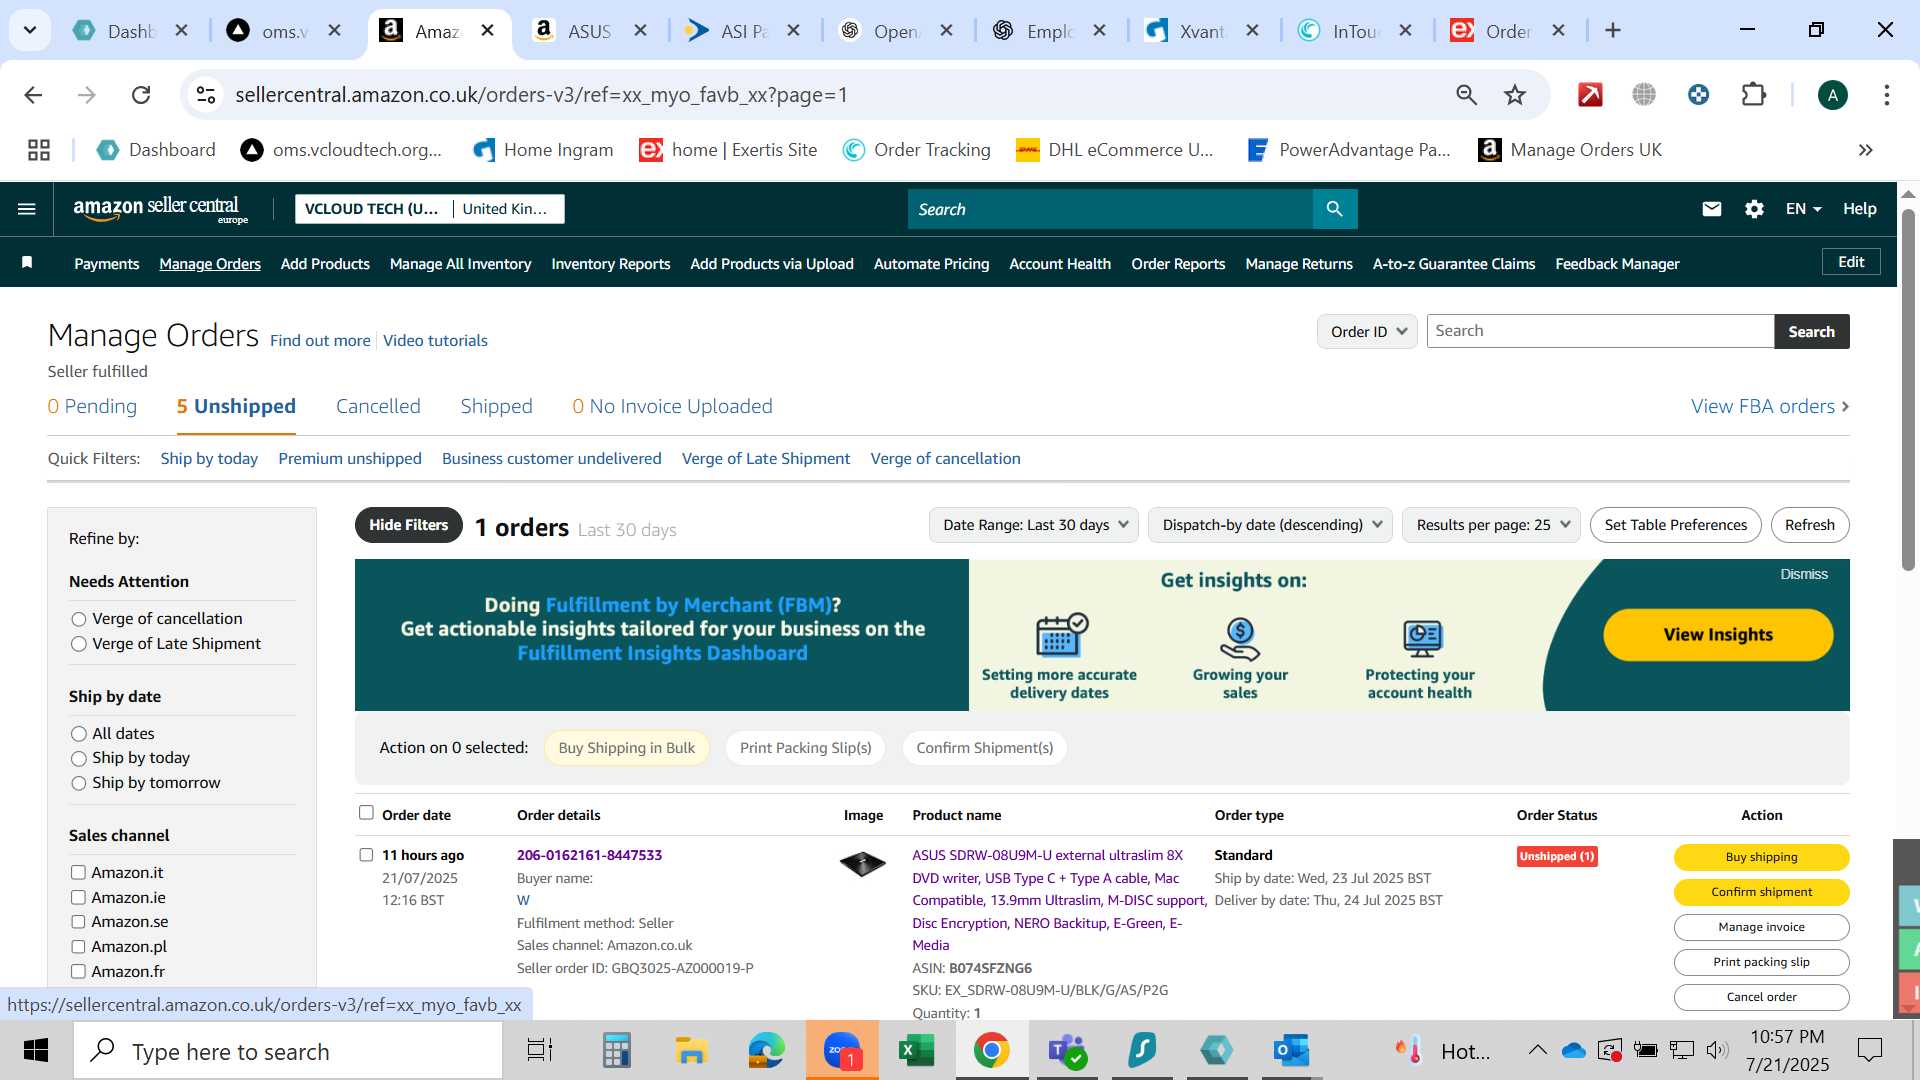This screenshot has height=1080, width=1920.
Task: Open Chrome profile avatar A
Action: (x=1832, y=95)
